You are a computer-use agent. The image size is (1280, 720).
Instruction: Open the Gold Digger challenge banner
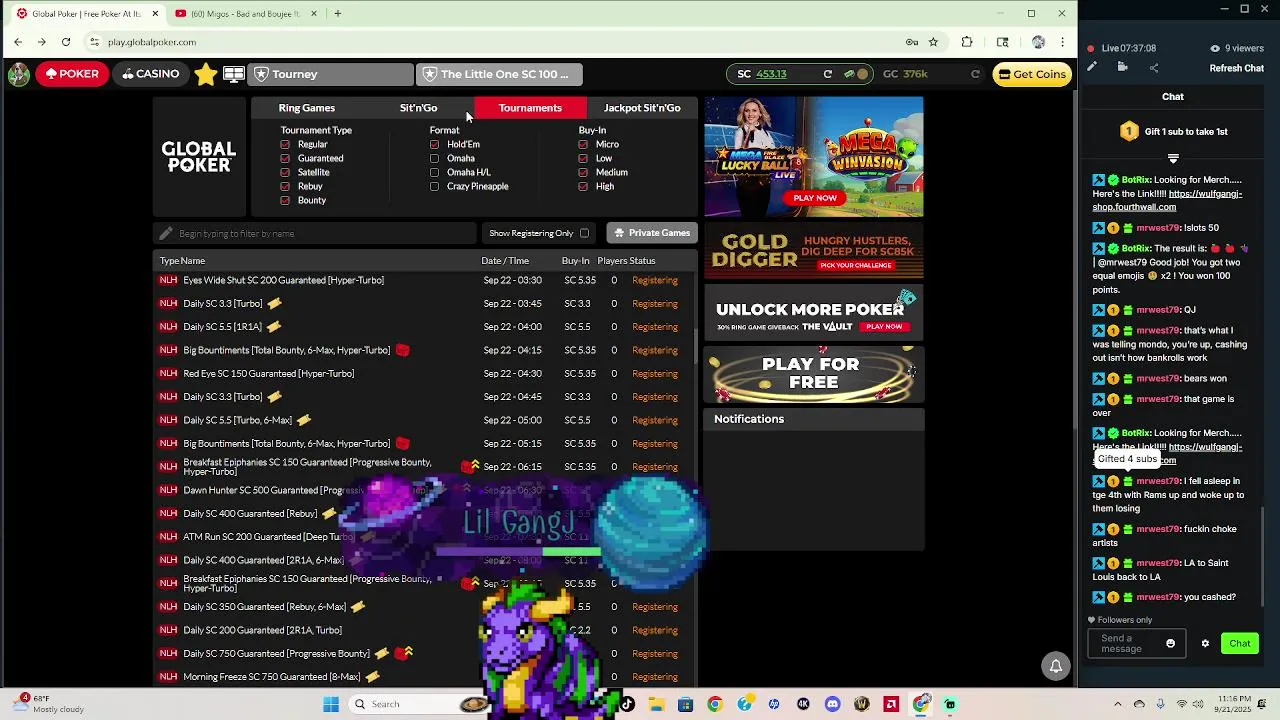coord(814,251)
